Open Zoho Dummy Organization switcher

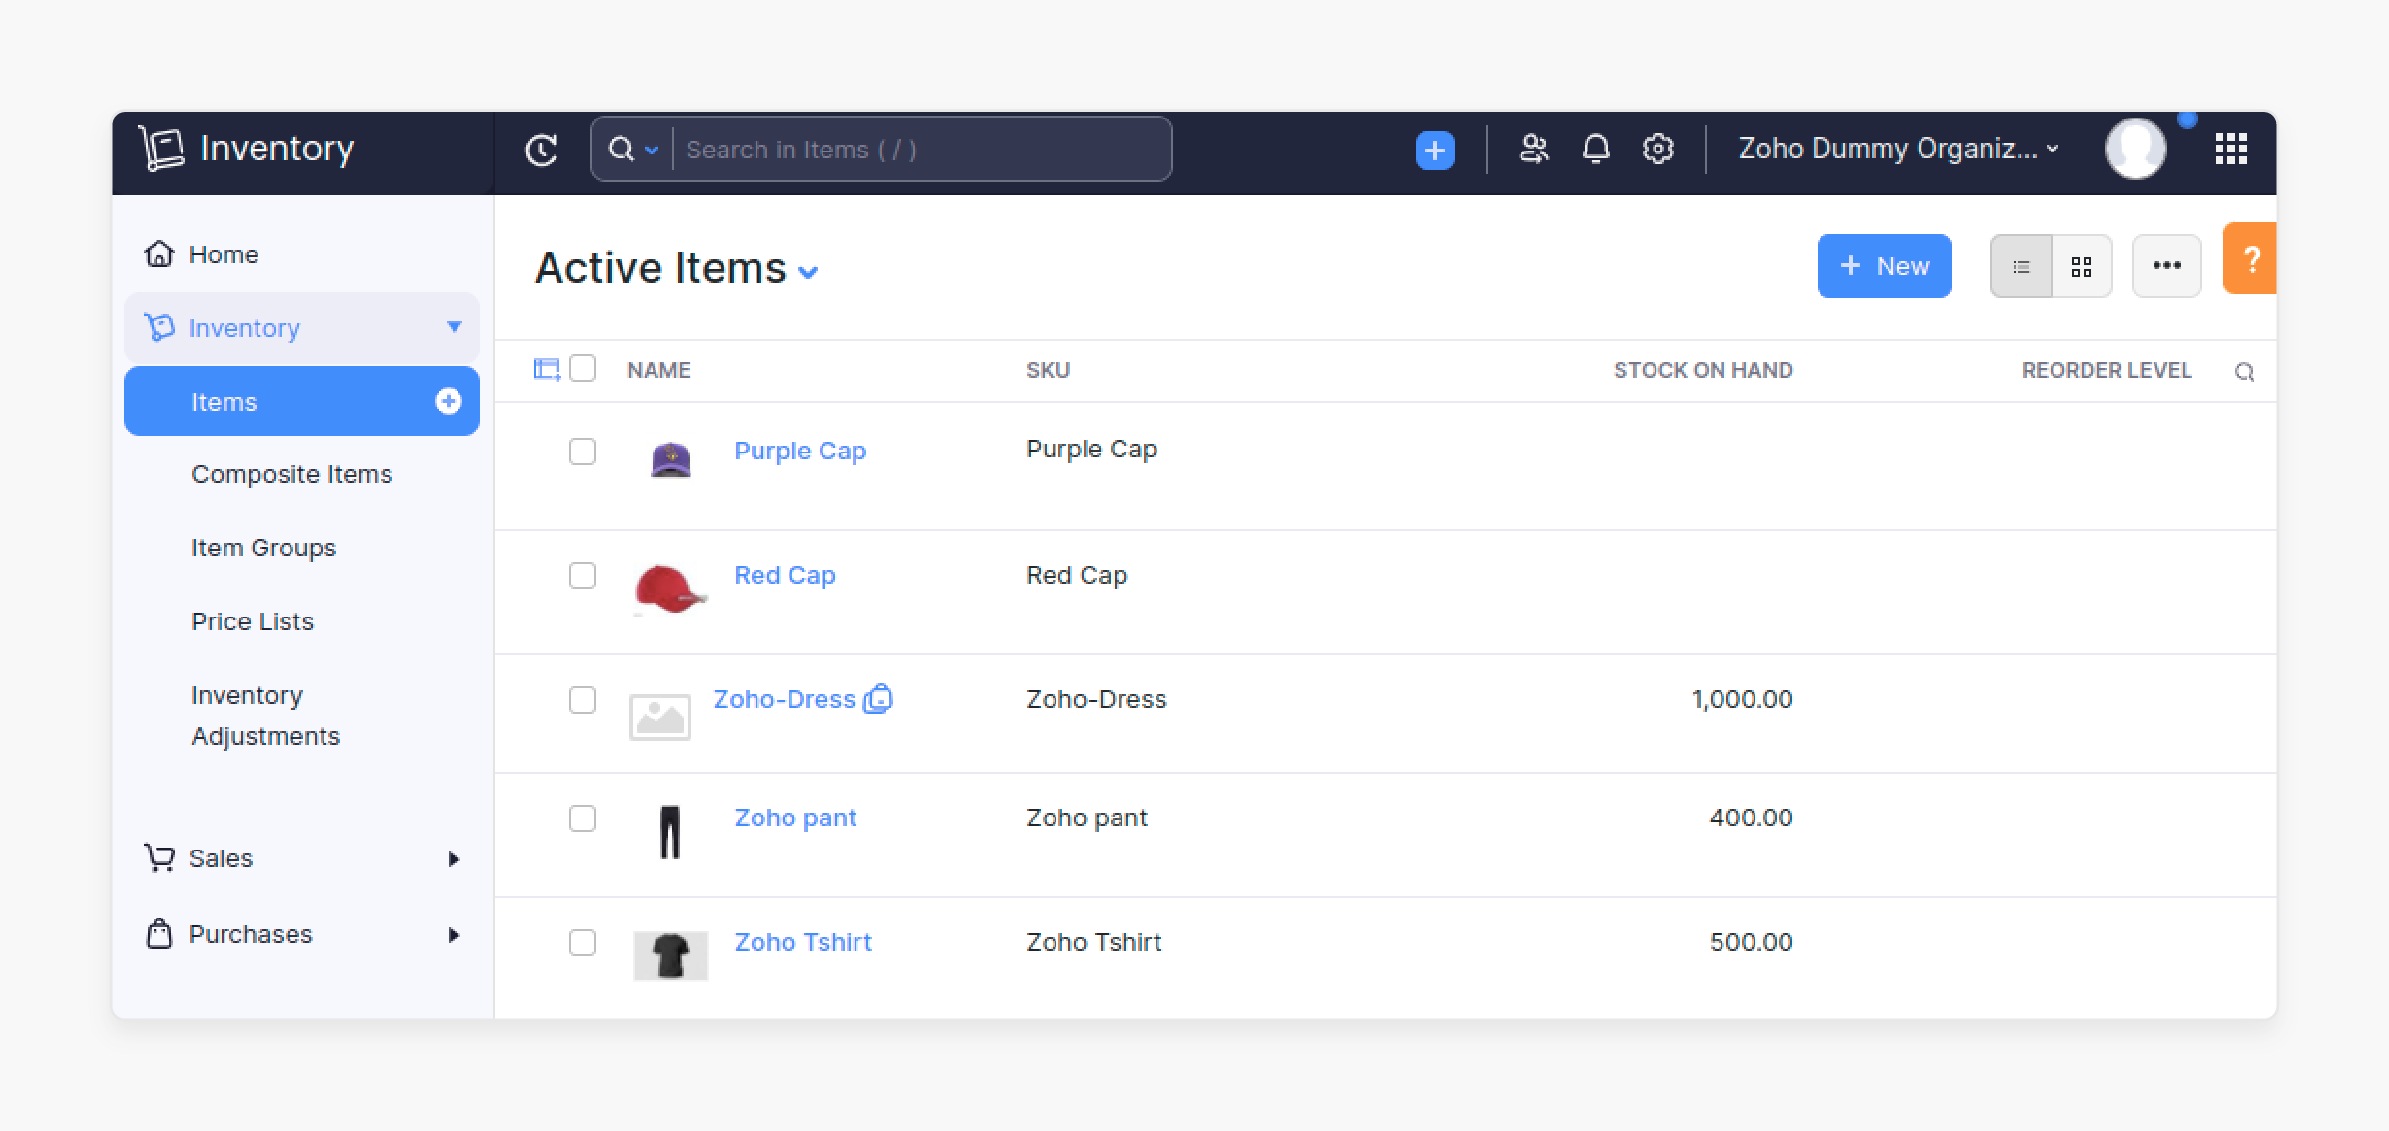point(1898,149)
